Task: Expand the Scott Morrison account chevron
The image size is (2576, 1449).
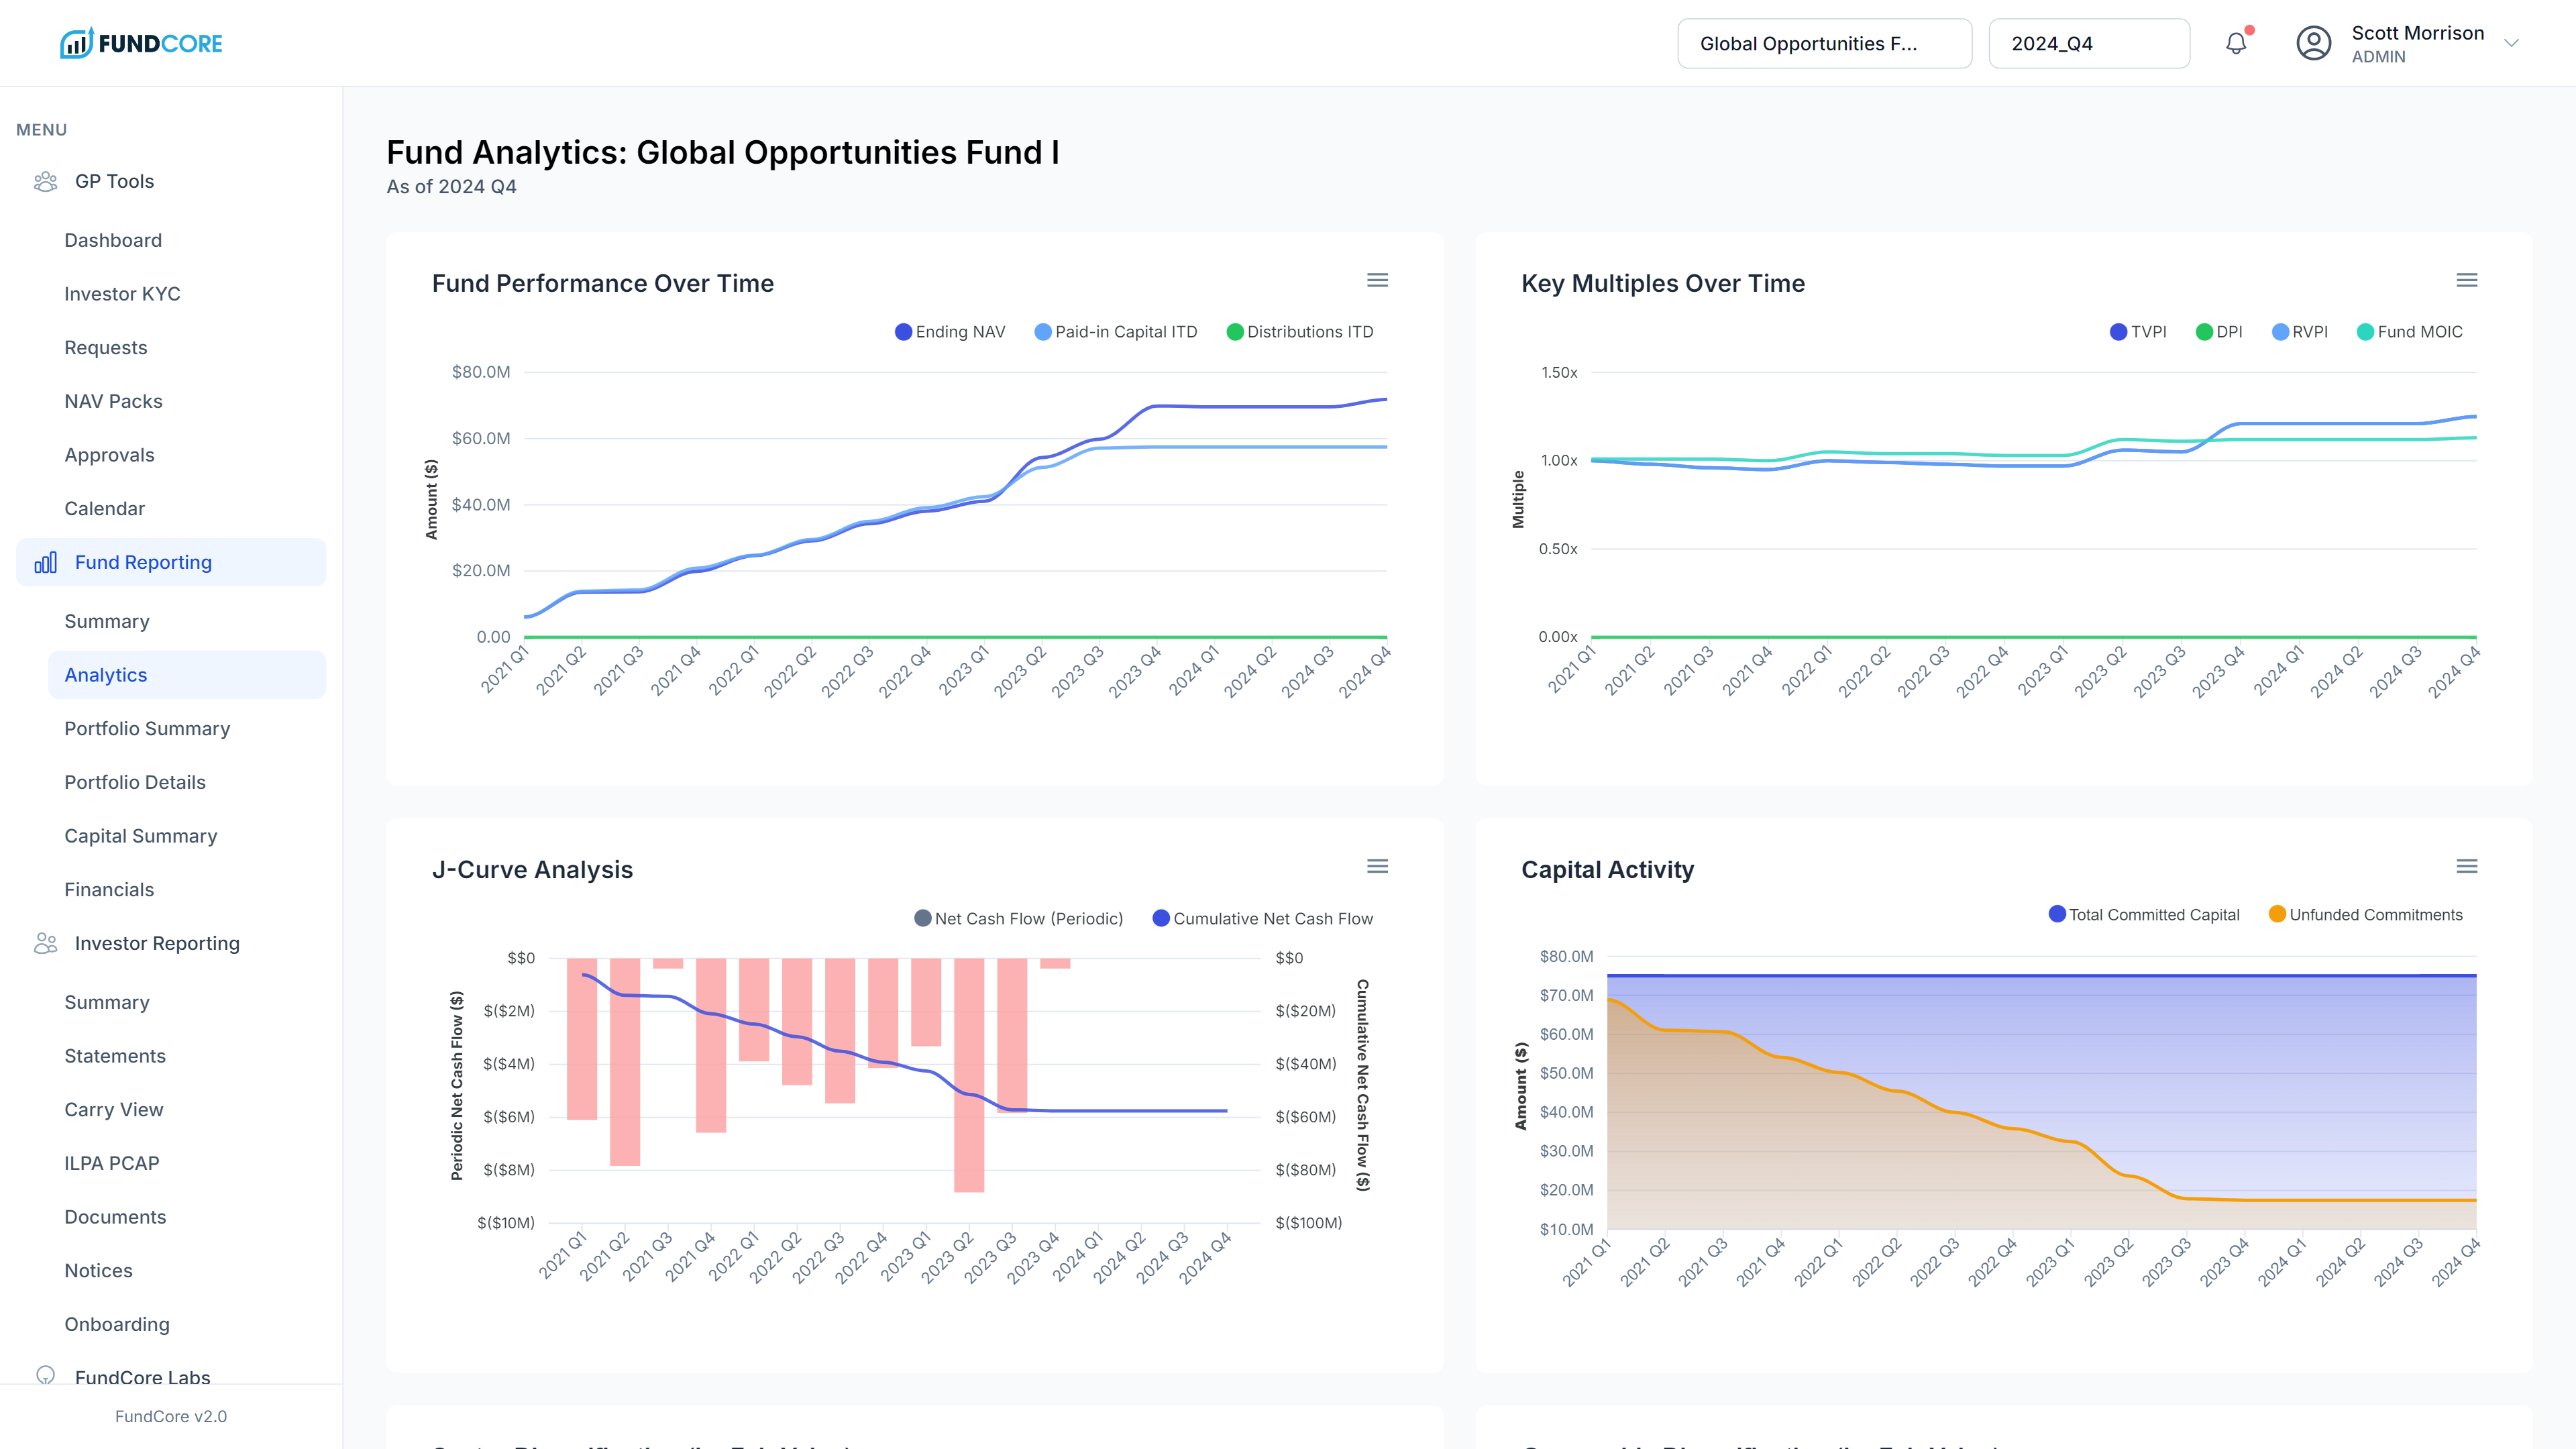Action: 2510,43
